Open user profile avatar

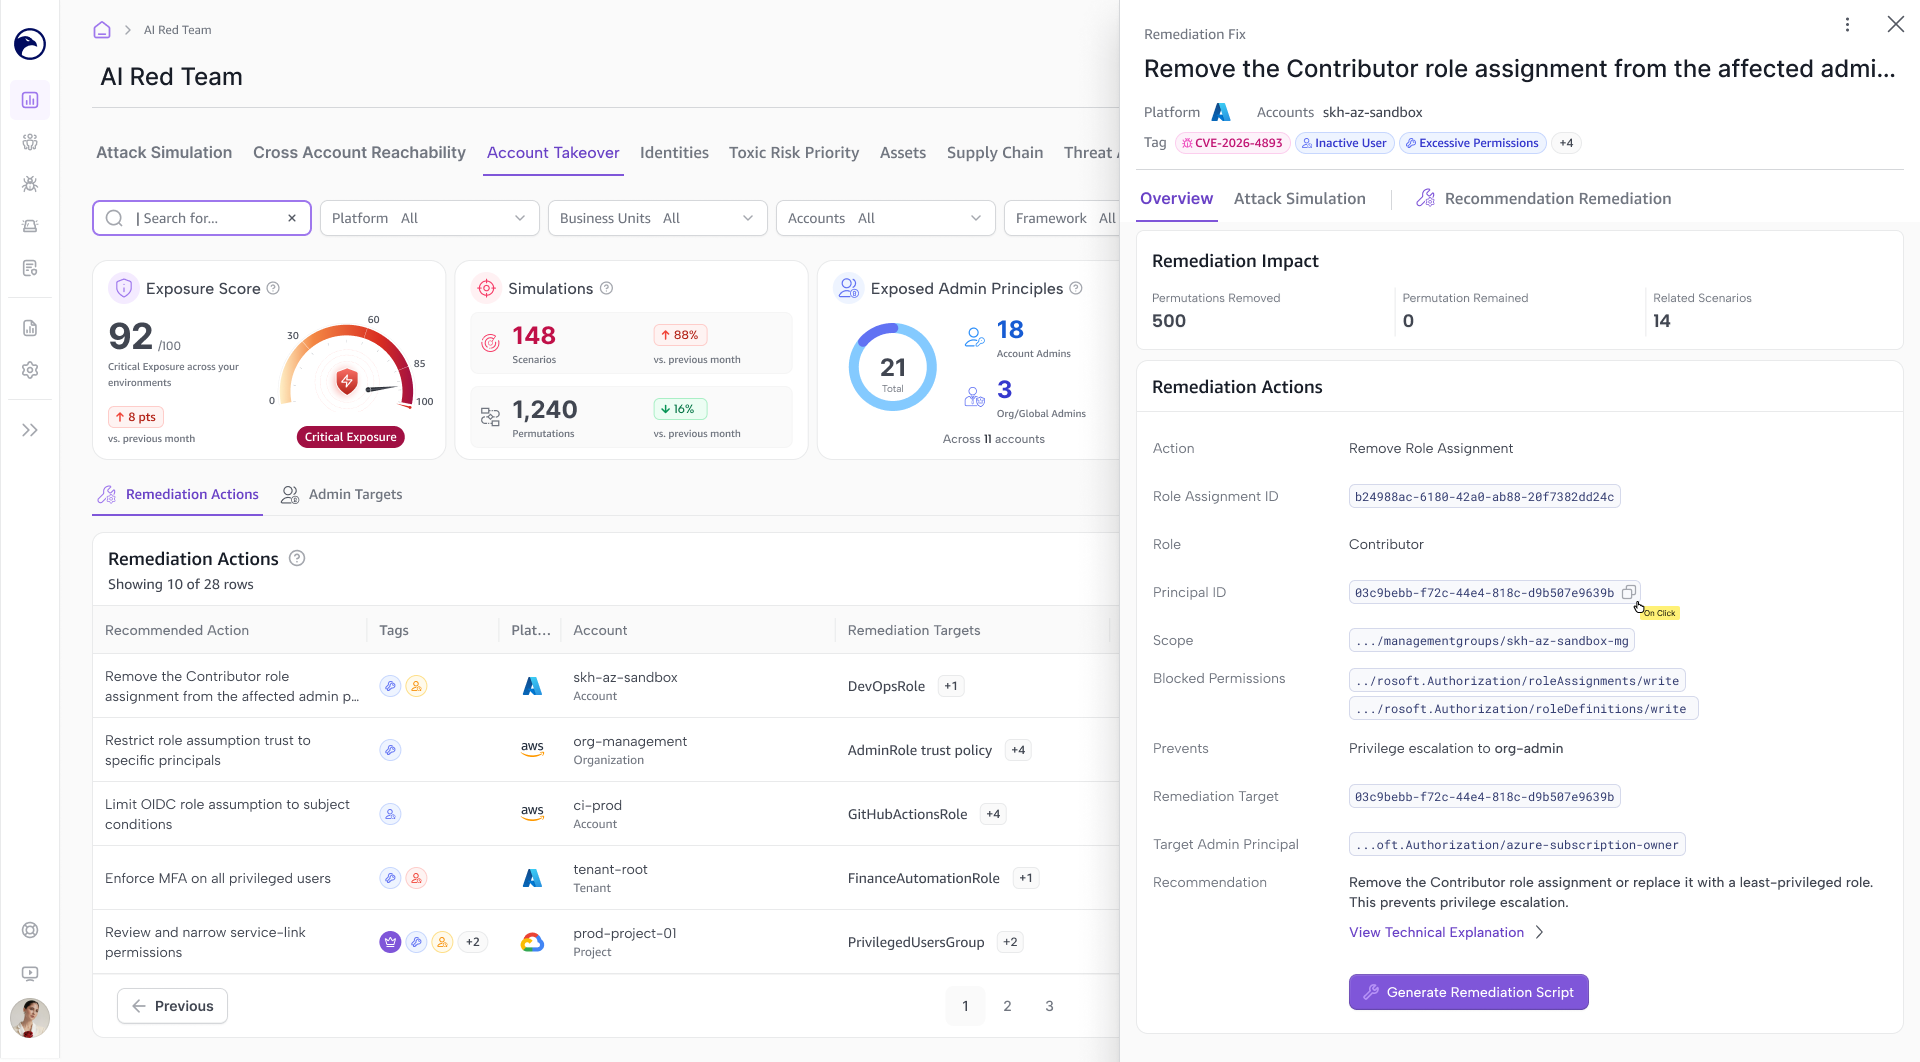(x=30, y=1018)
